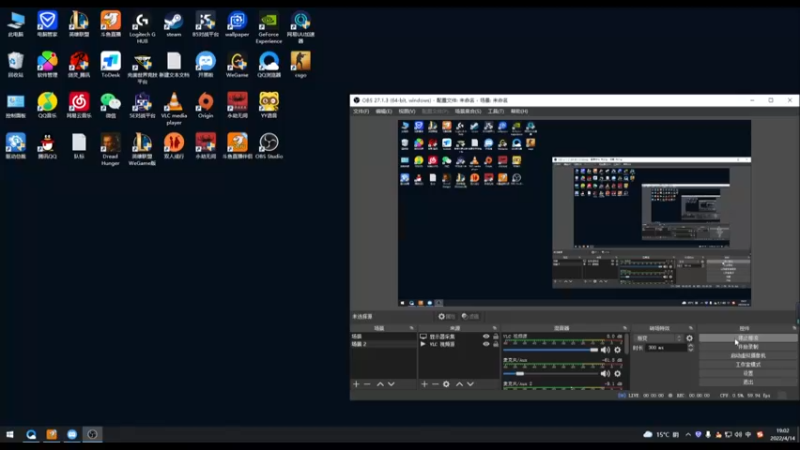Select NetEase Cloud Music red icon
This screenshot has width=800, height=450.
coord(79,105)
